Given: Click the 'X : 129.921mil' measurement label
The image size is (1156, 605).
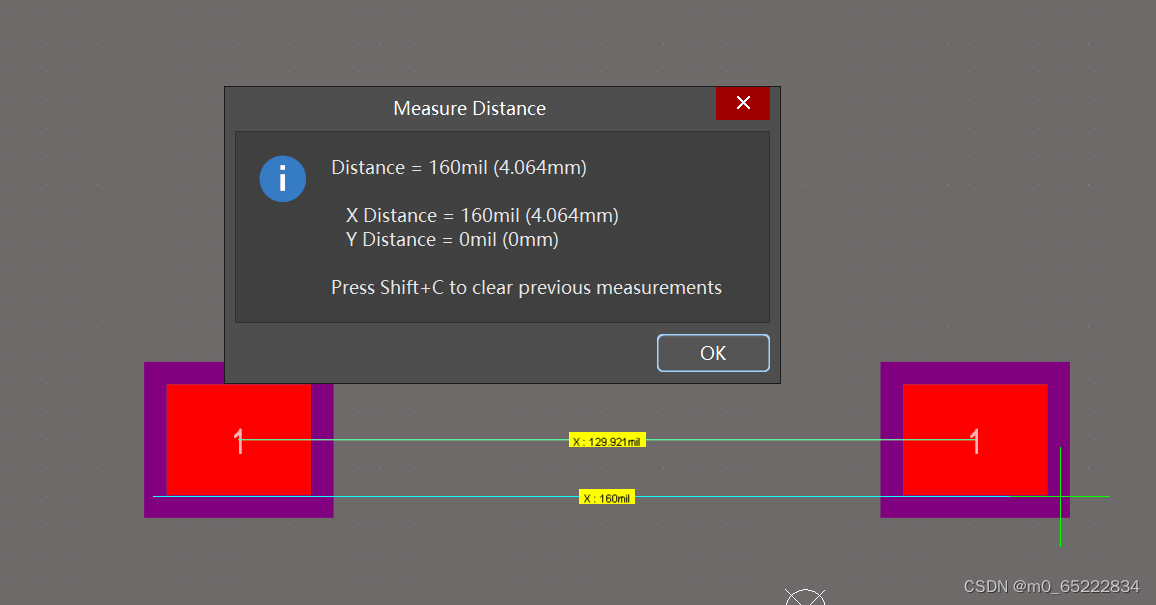Looking at the screenshot, I should click(x=607, y=441).
